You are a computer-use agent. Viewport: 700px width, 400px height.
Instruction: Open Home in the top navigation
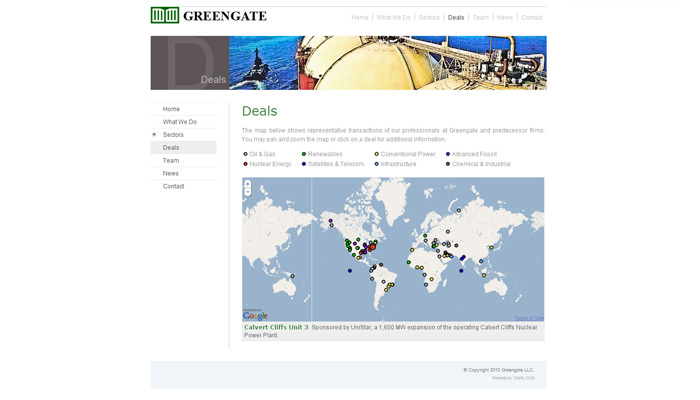(x=360, y=17)
